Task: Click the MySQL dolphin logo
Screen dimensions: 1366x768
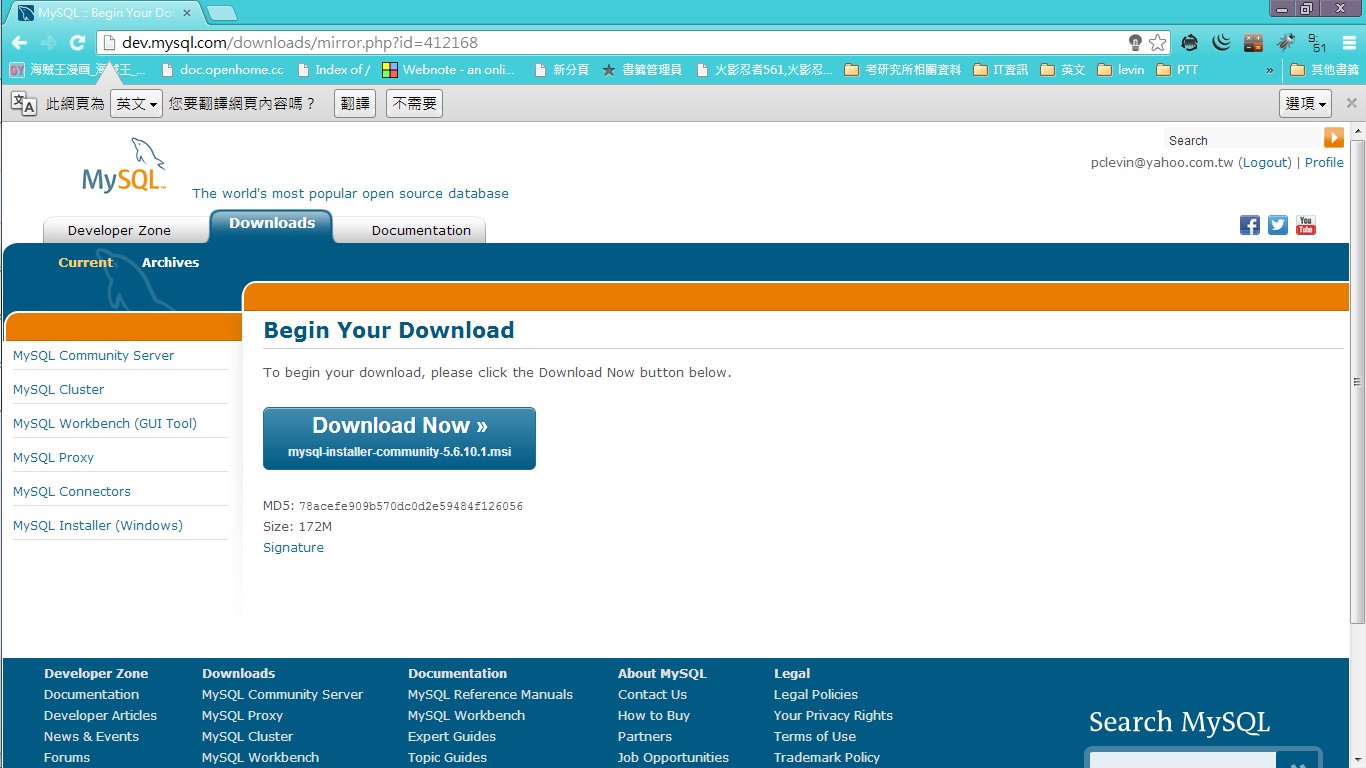Action: pos(125,166)
